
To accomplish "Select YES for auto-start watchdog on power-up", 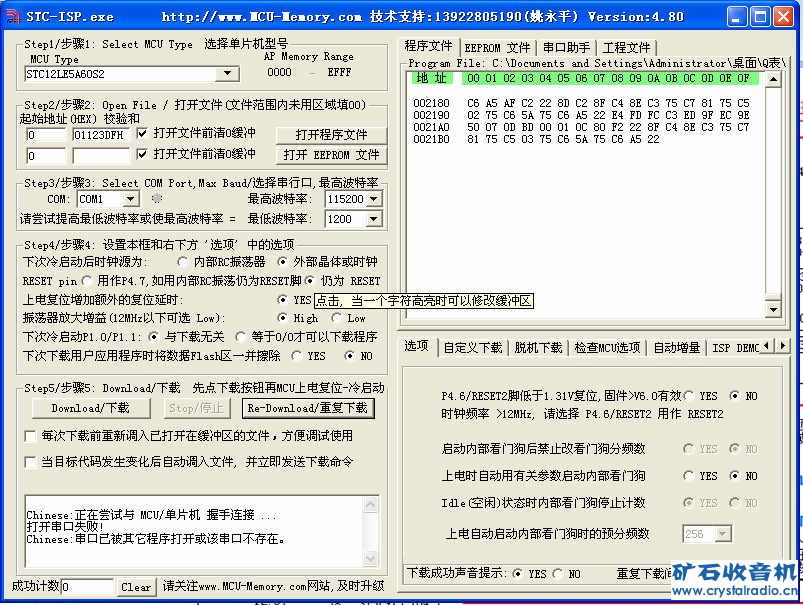I will click(x=689, y=475).
